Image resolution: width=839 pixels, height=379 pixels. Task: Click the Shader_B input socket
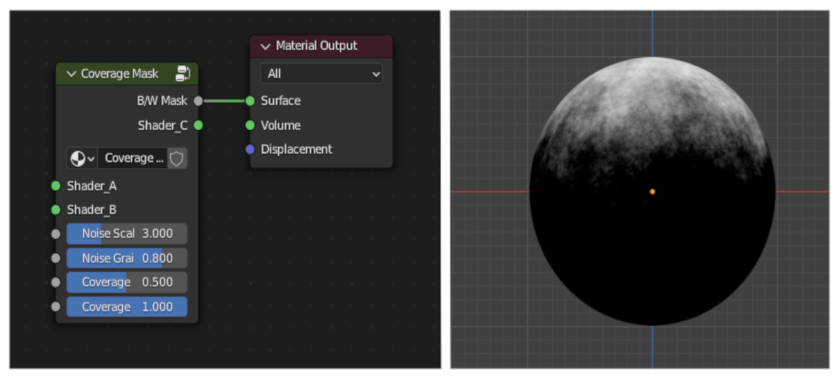pos(56,210)
